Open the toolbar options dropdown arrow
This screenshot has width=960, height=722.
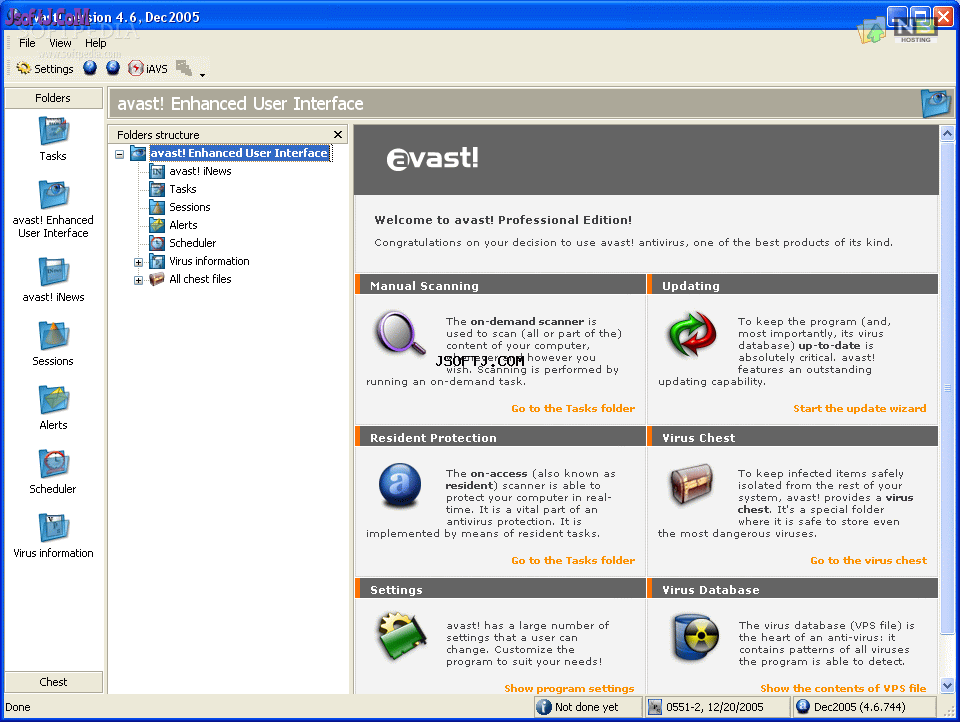(x=203, y=75)
